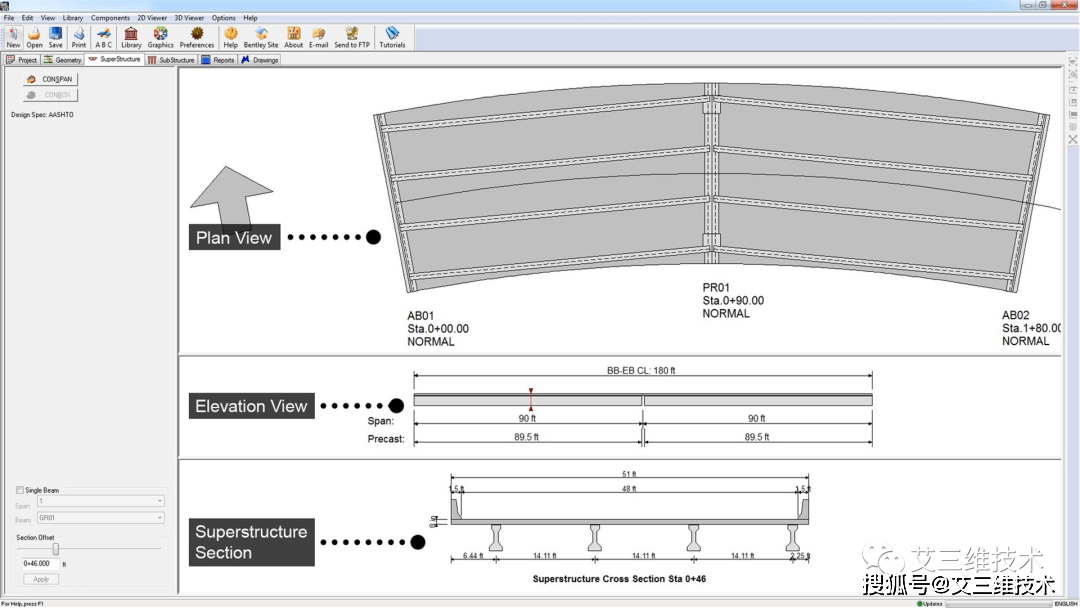The width and height of the screenshot is (1080, 608).
Task: Open the 3D Viewer menu
Action: point(189,18)
